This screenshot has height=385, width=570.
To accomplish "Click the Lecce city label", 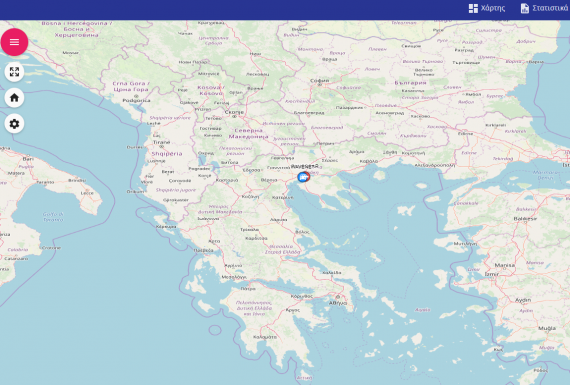I will coord(87,193).
